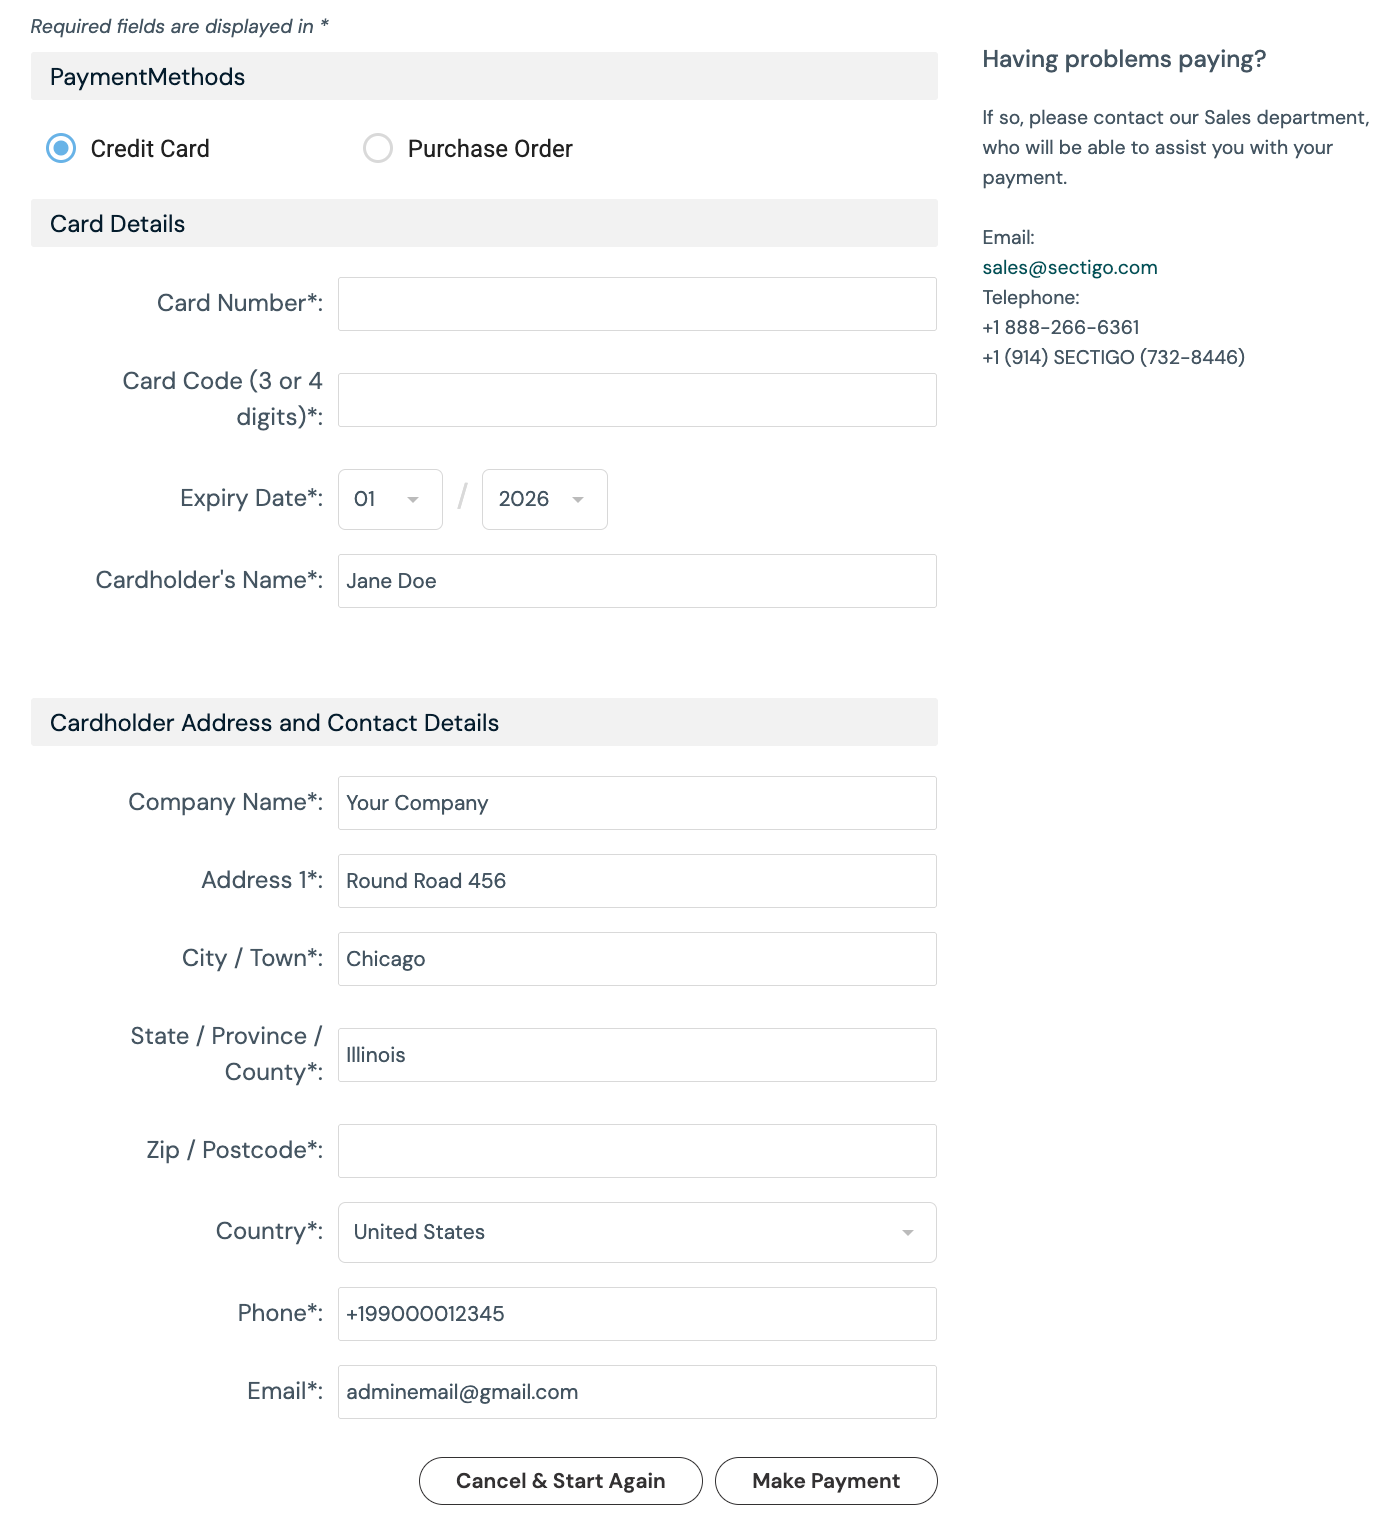This screenshot has width=1396, height=1530.
Task: Click the Address 1 field
Action: [637, 881]
